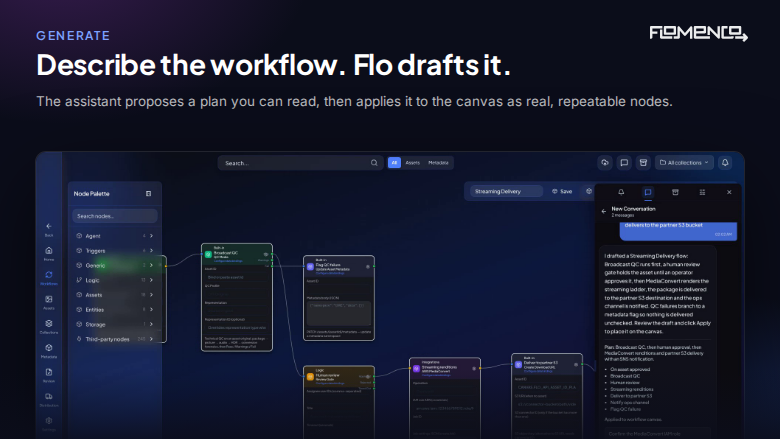The height and width of the screenshot is (439, 780).
Task: Click the cube icon next to Save
Action: coord(589,191)
